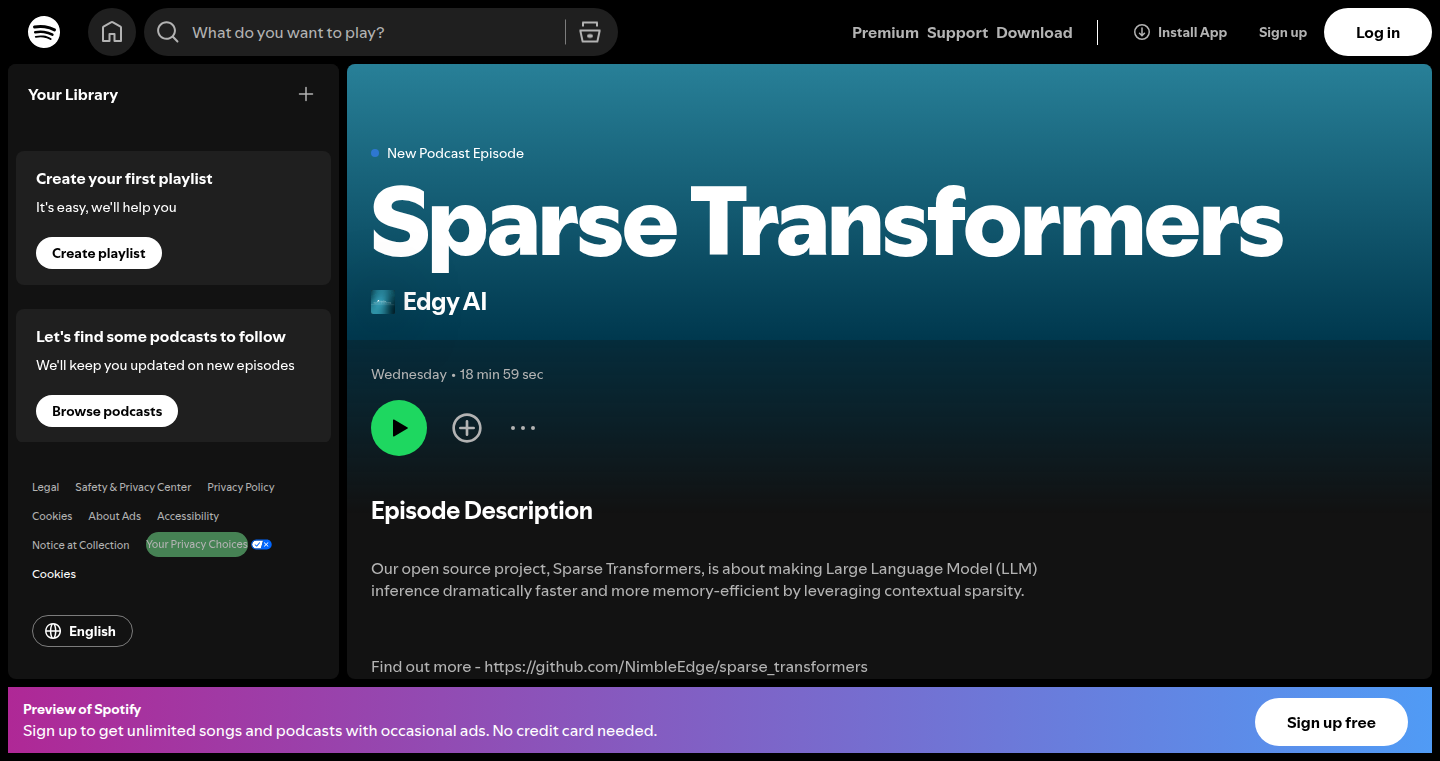The width and height of the screenshot is (1440, 761).
Task: Open Notice at Collection link
Action: [x=80, y=545]
